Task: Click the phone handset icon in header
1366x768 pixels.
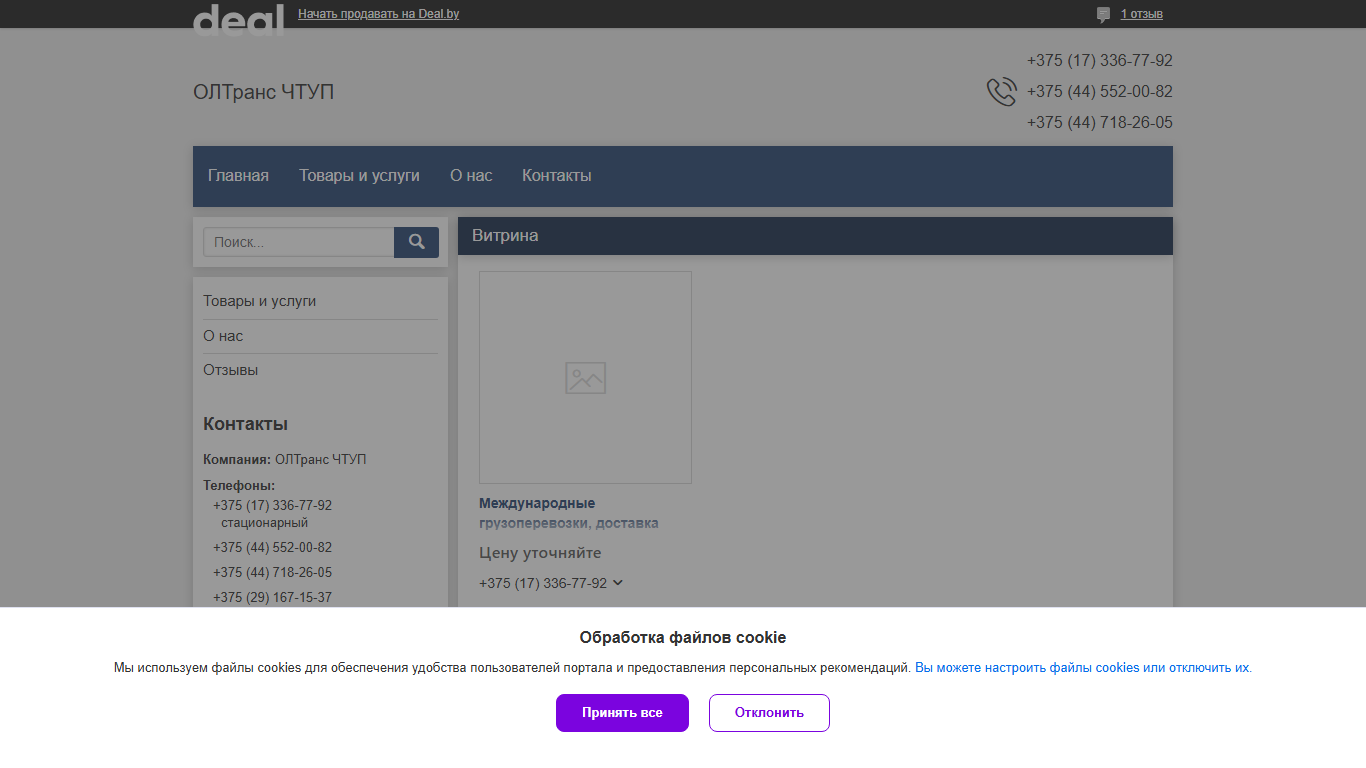Action: coord(1001,92)
